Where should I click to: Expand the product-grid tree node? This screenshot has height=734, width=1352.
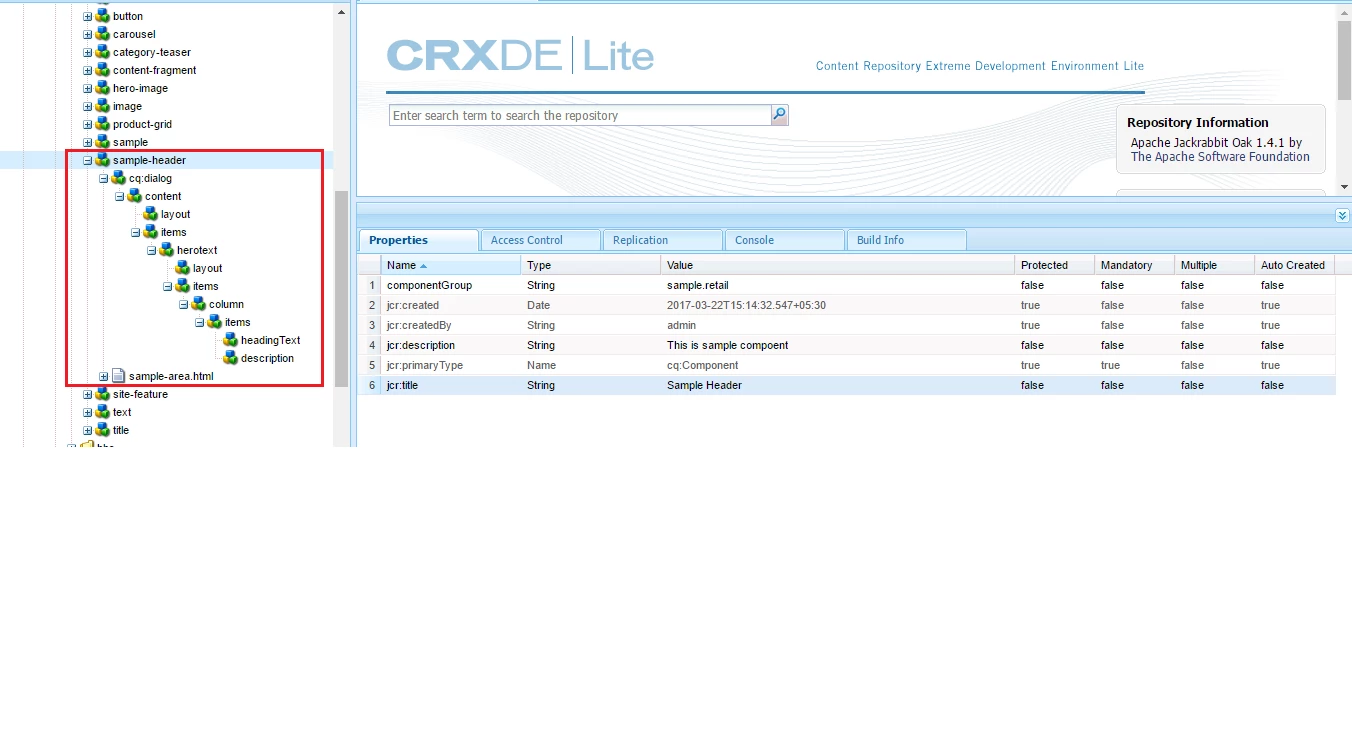pyautogui.click(x=87, y=124)
